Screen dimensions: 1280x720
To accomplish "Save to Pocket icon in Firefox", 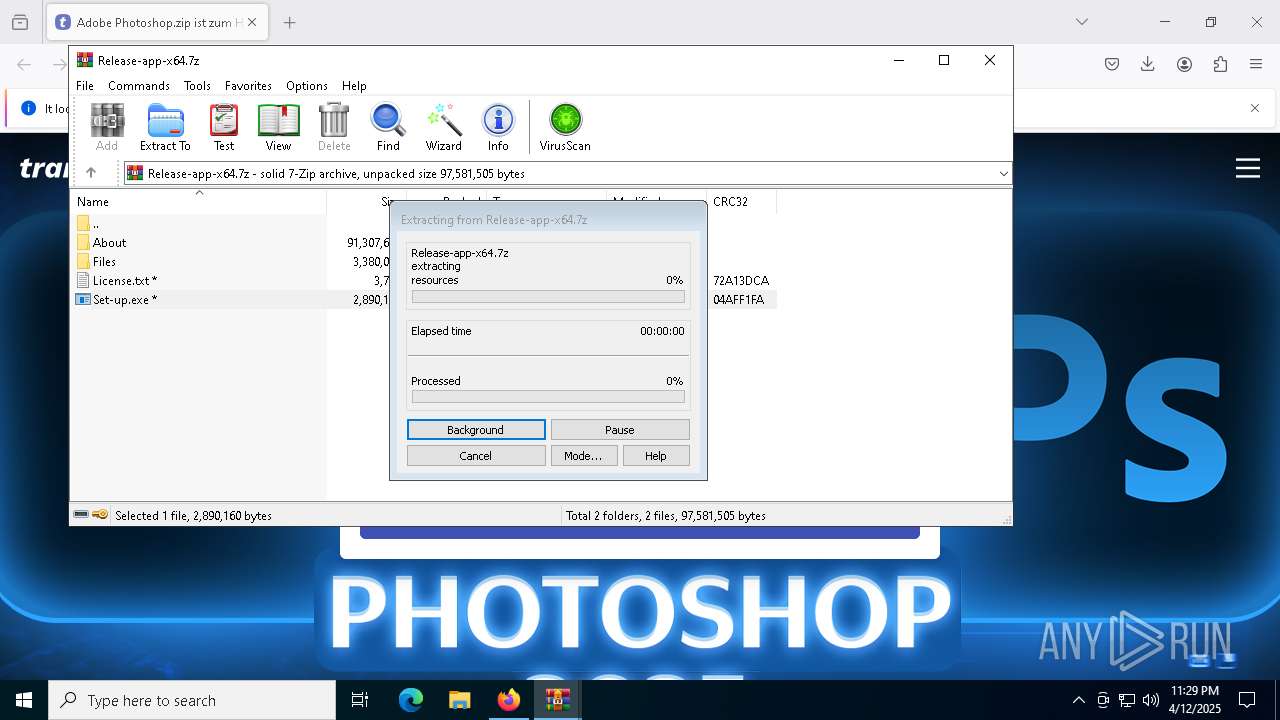I will point(1112,64).
